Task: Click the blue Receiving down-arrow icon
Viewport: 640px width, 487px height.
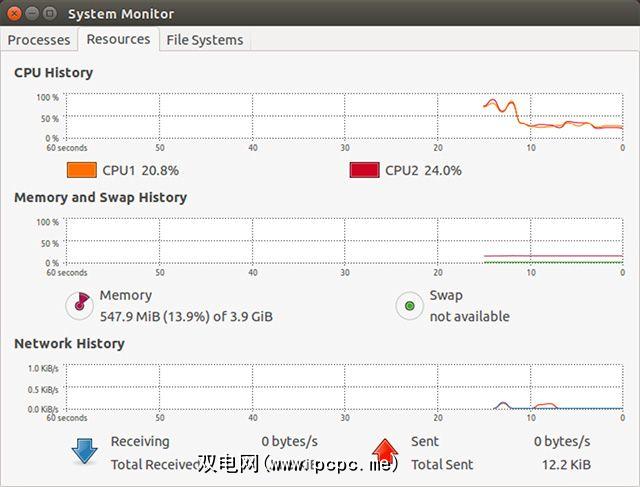Action: 83,452
